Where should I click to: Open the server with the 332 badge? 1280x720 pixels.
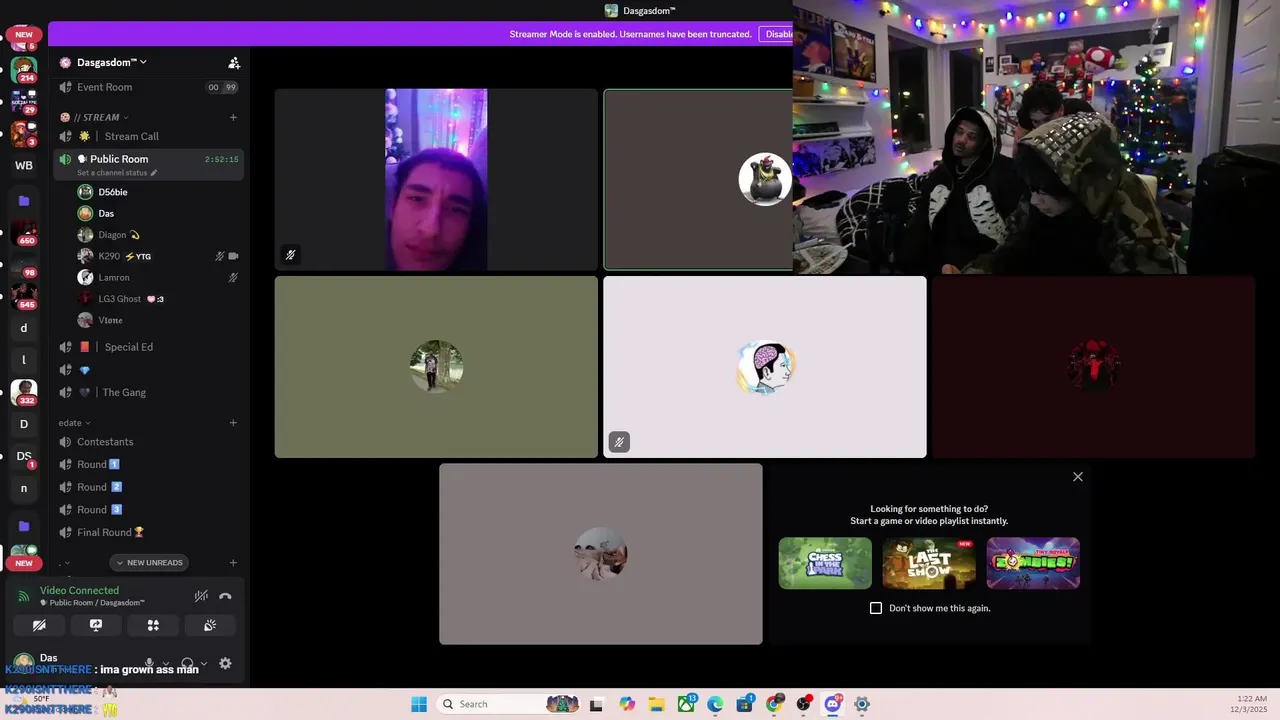click(24, 392)
